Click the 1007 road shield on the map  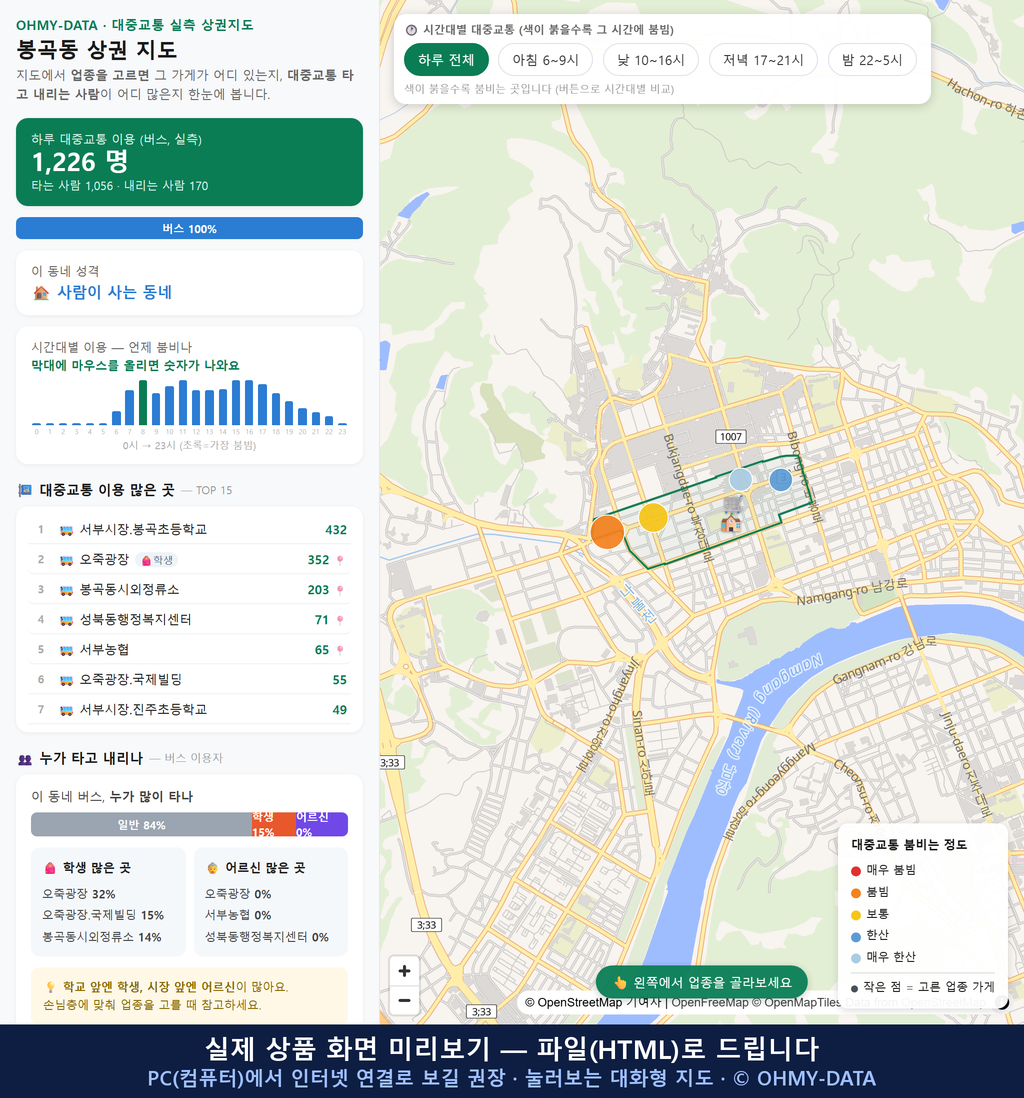pyautogui.click(x=731, y=436)
